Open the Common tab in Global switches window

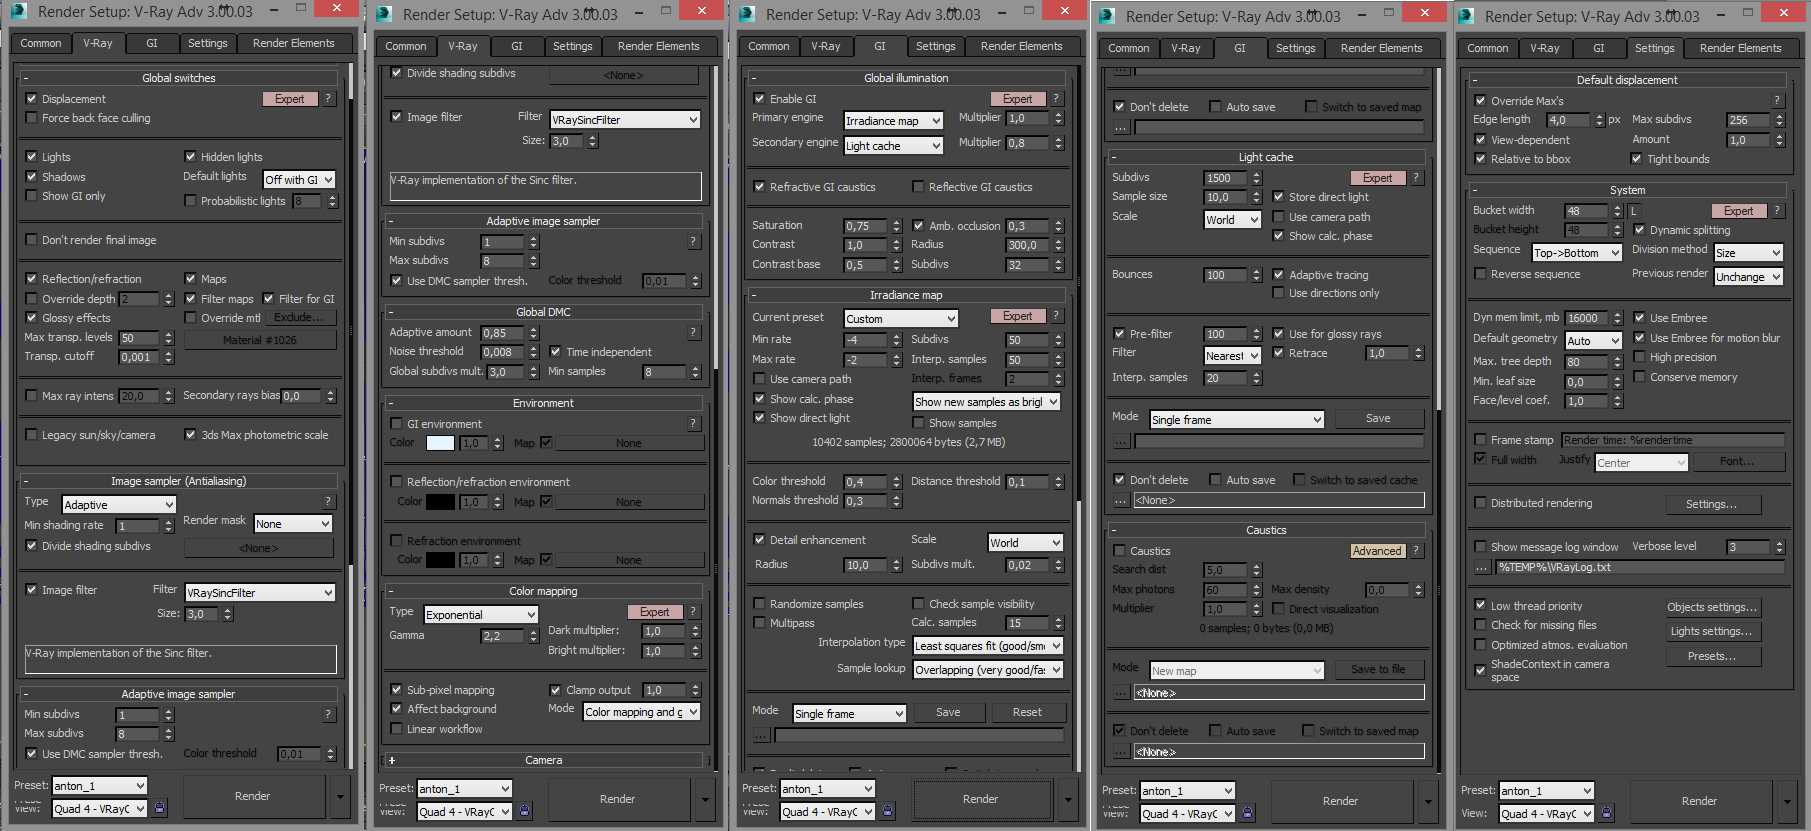tap(41, 43)
